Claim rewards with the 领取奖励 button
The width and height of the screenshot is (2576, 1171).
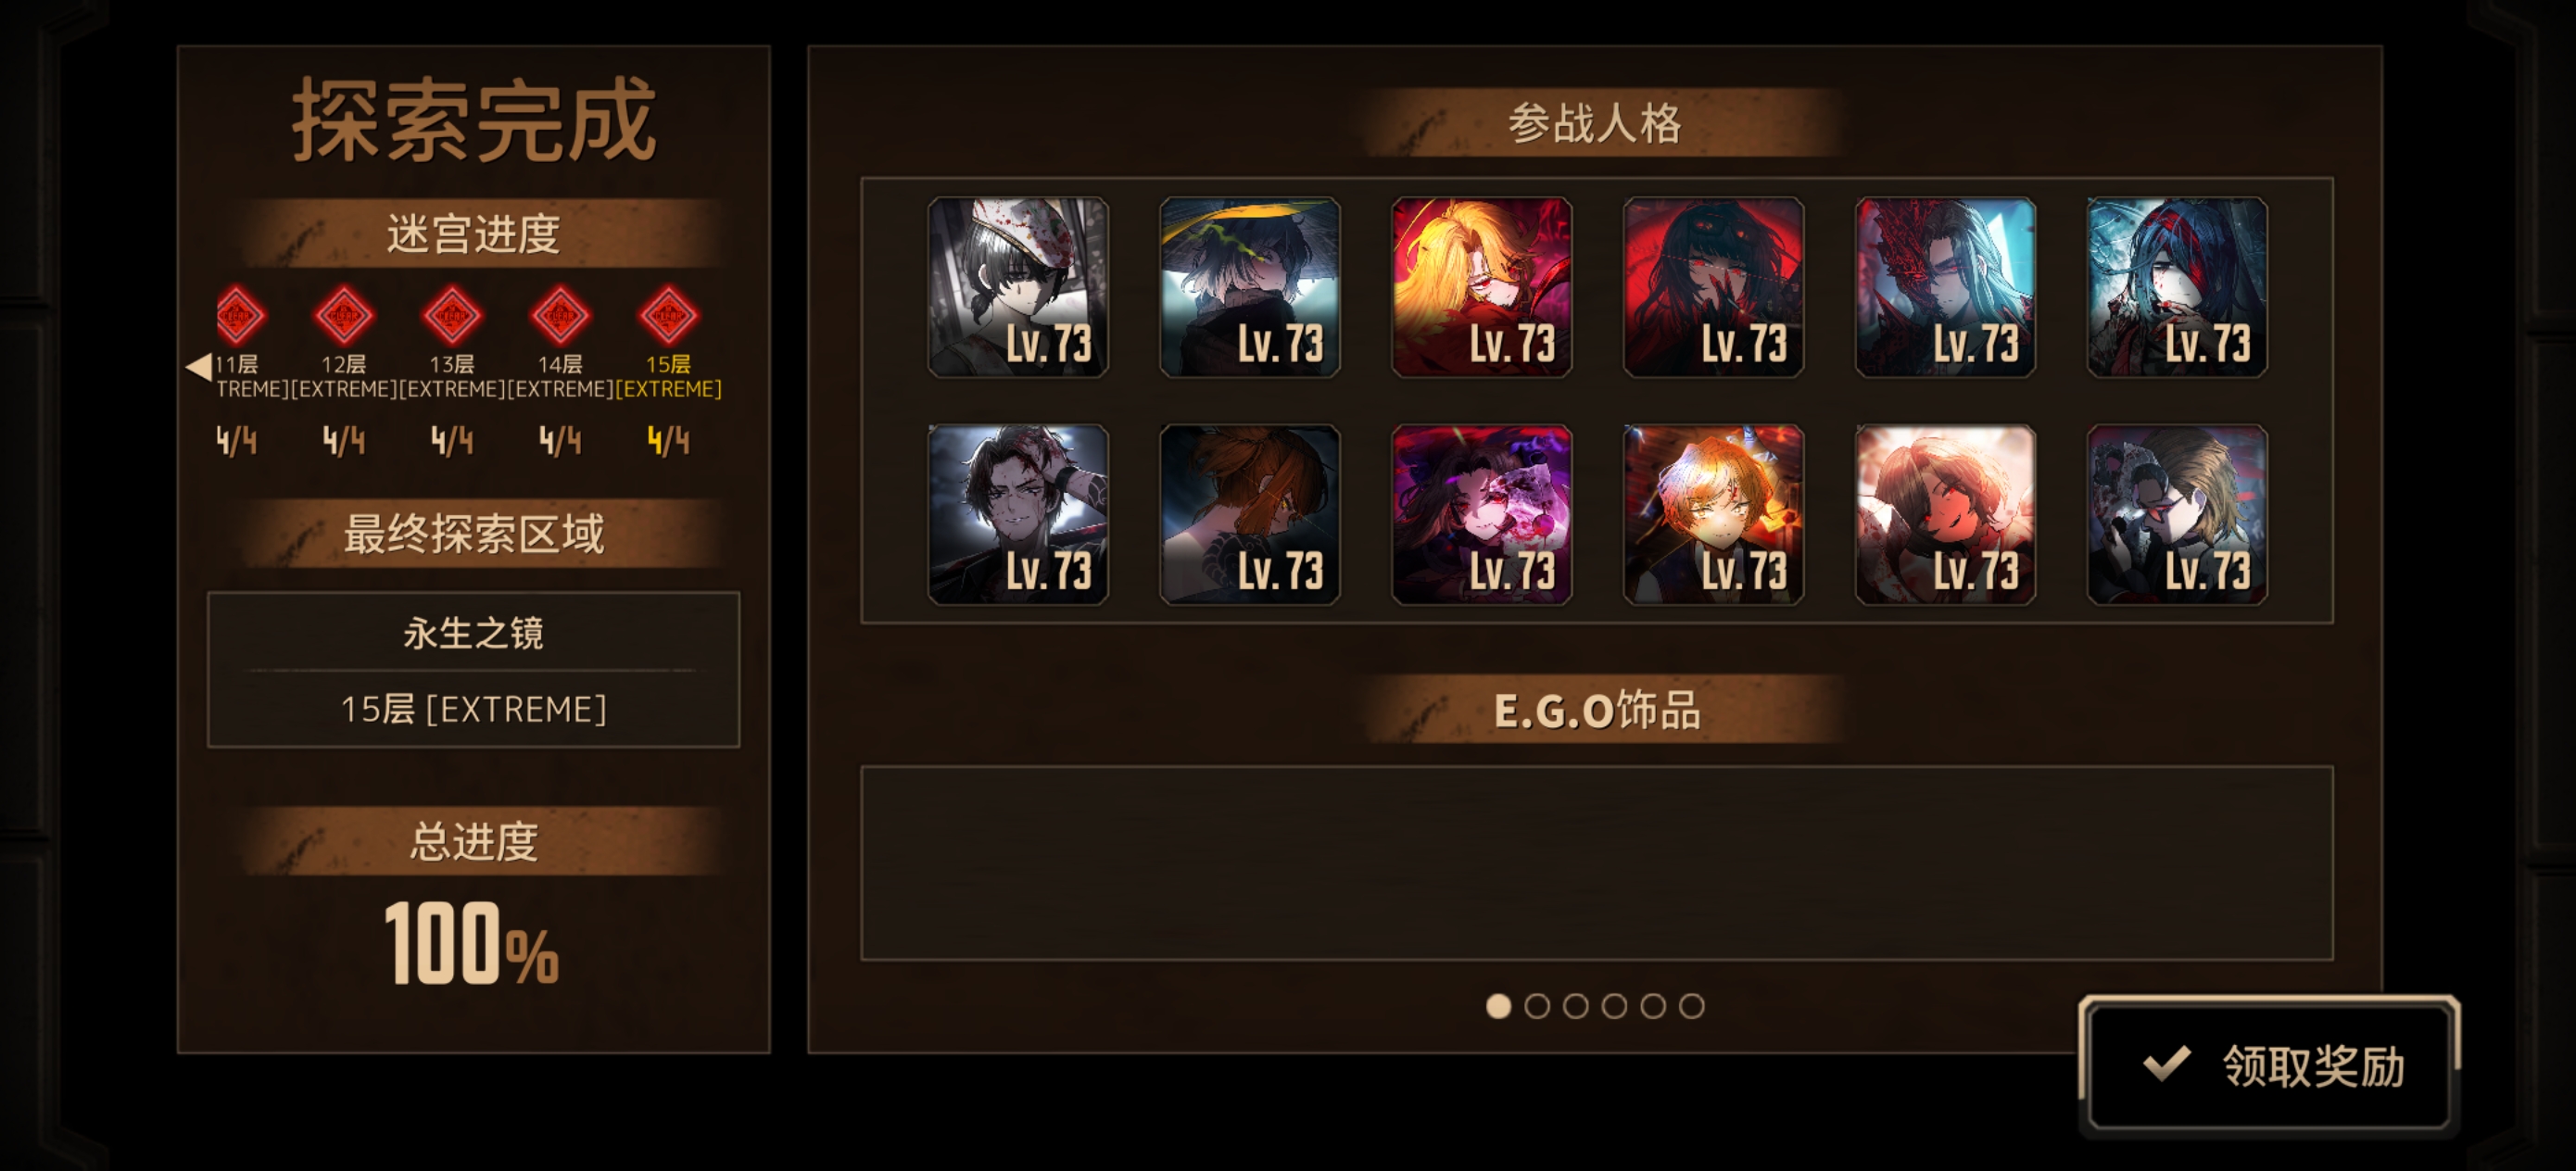tap(2270, 1065)
